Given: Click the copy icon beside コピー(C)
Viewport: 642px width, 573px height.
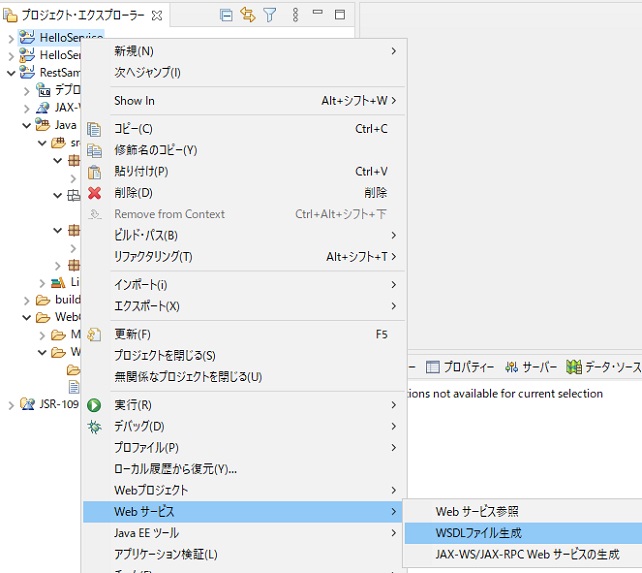Looking at the screenshot, I should click(94, 129).
